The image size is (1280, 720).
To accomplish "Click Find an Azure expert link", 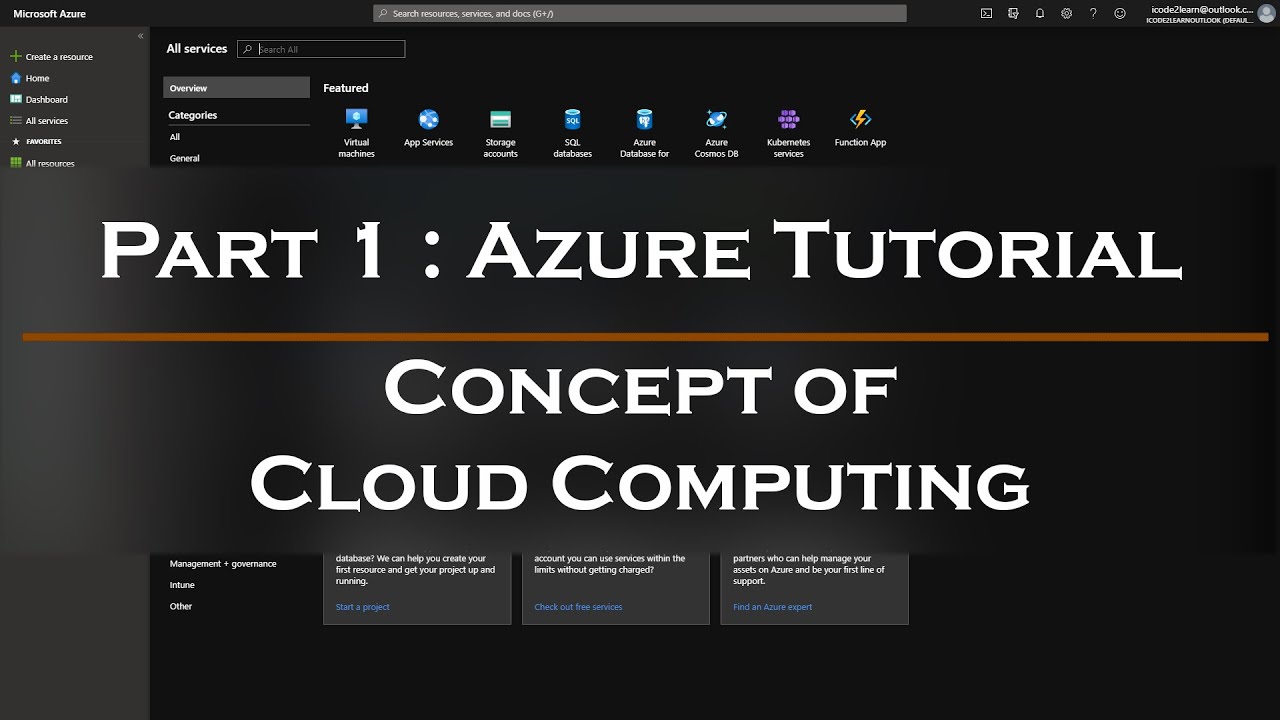I will point(773,607).
